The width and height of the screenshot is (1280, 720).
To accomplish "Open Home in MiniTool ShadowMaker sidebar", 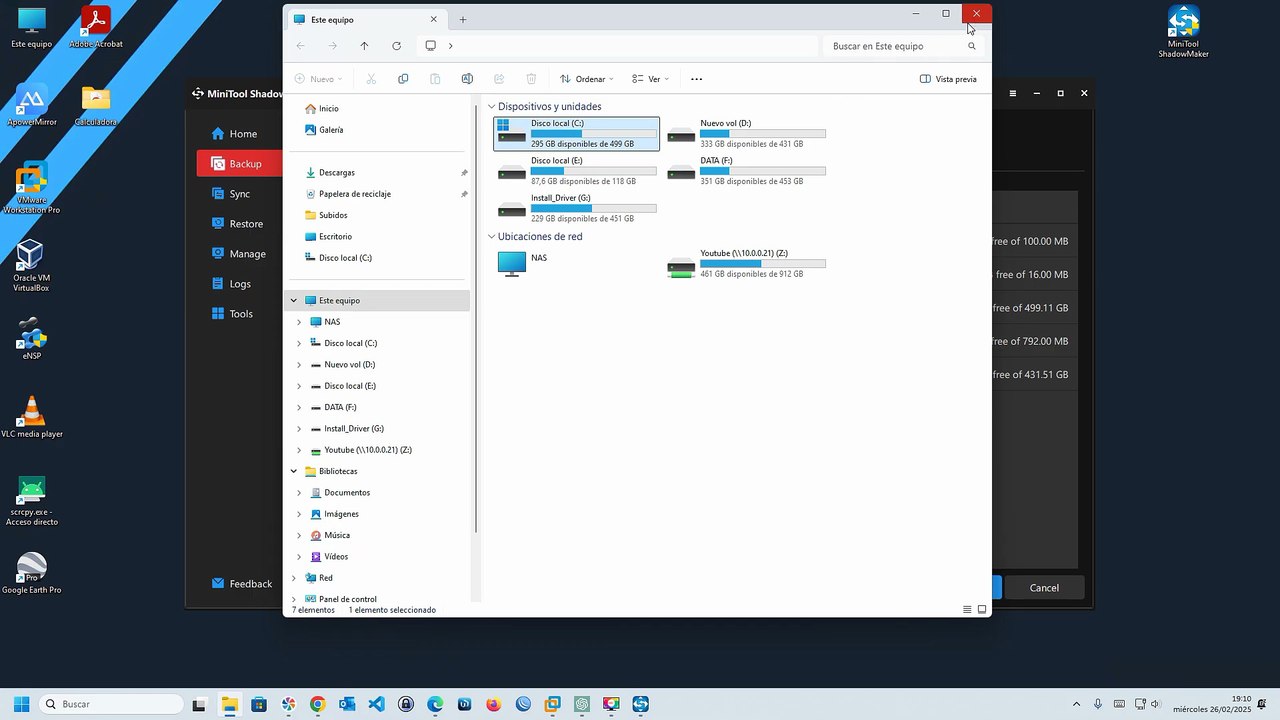I will coord(234,134).
